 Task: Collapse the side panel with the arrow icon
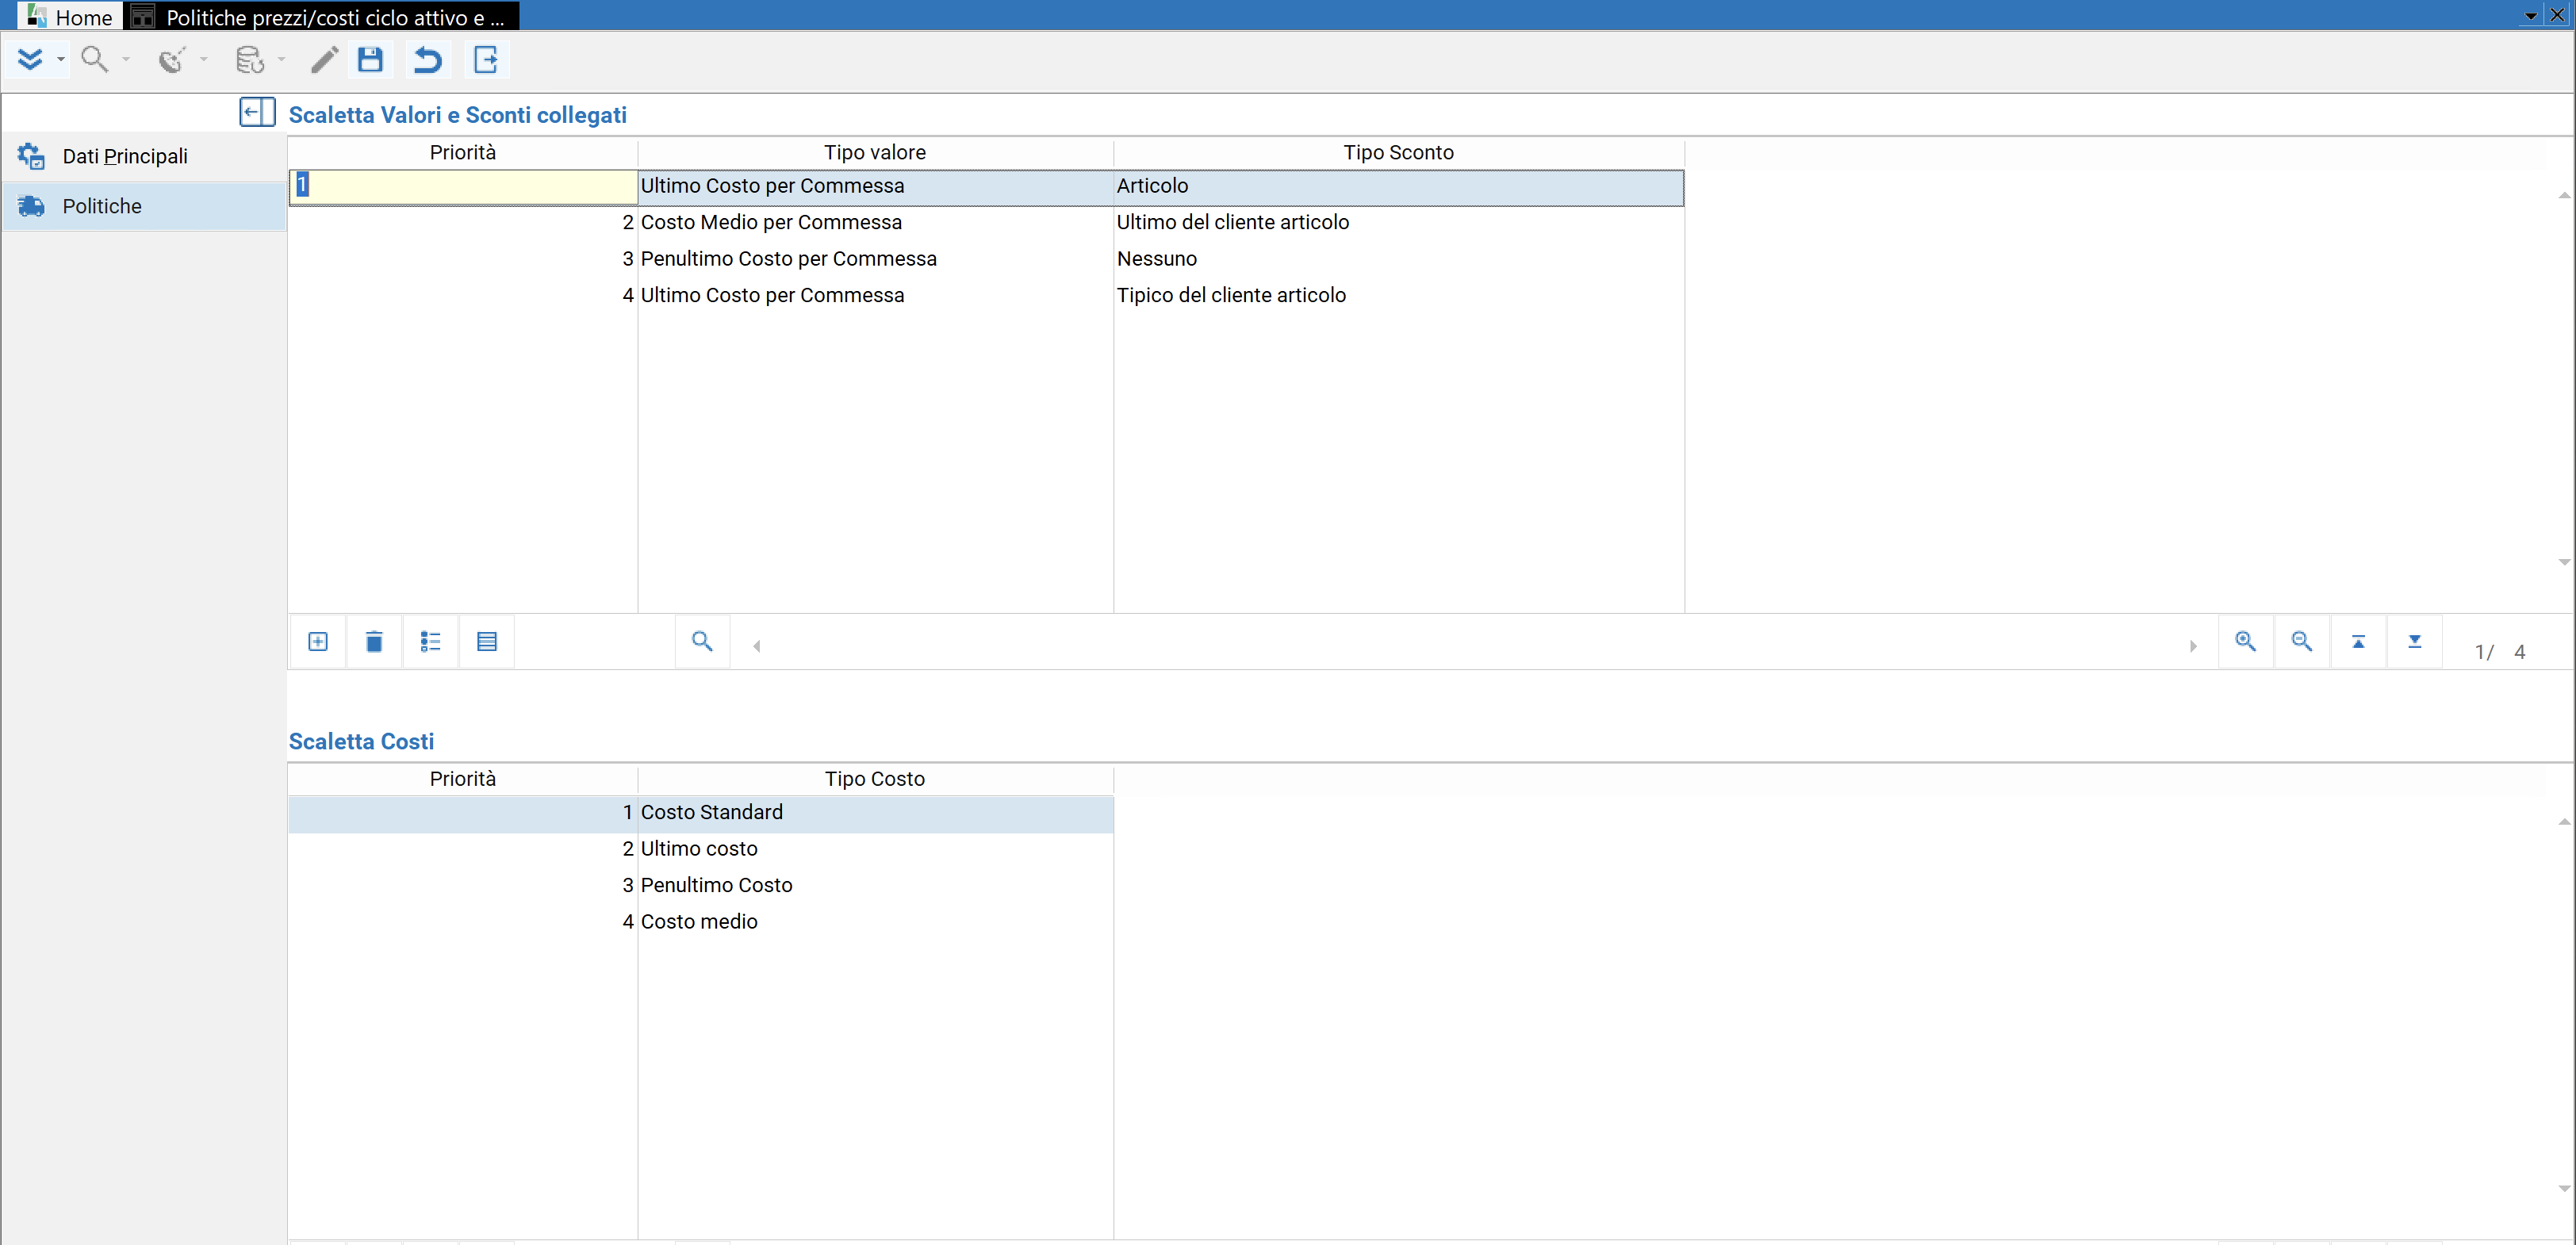257,112
